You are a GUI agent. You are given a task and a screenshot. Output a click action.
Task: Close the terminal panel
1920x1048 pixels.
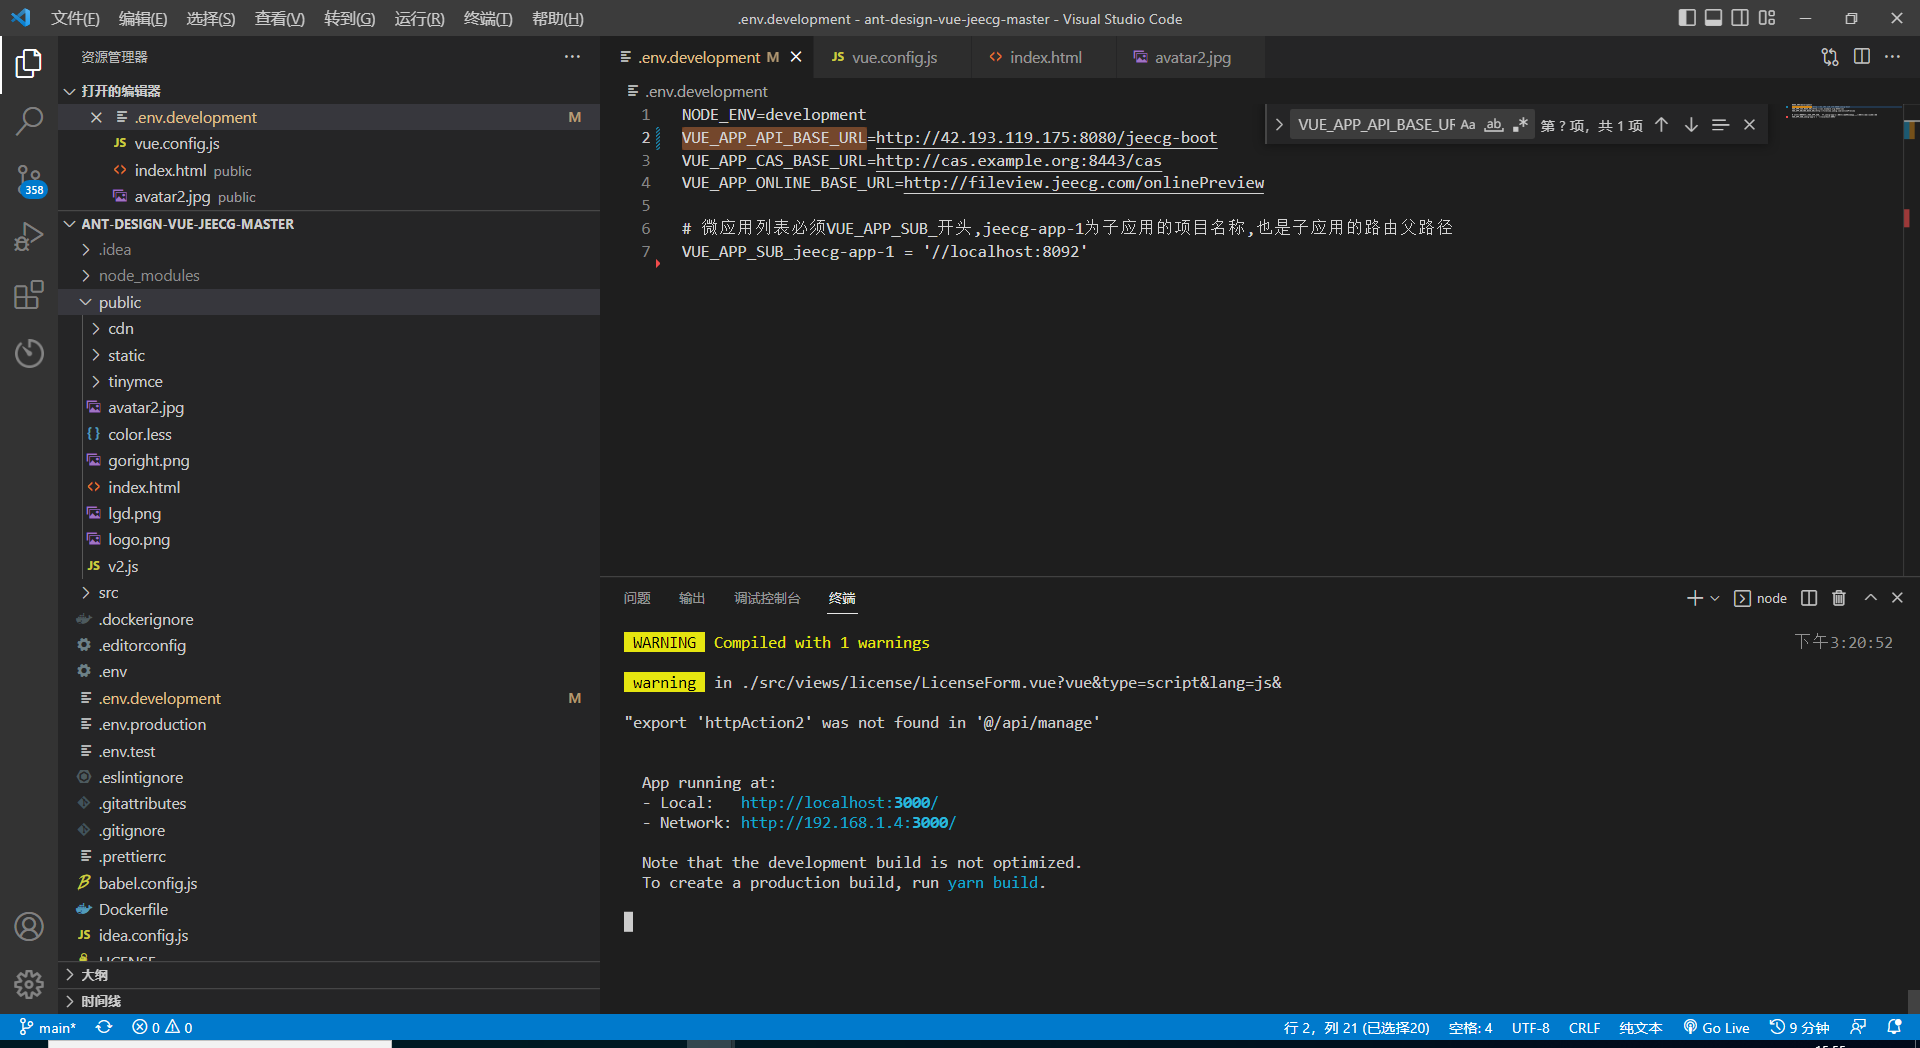(1897, 598)
